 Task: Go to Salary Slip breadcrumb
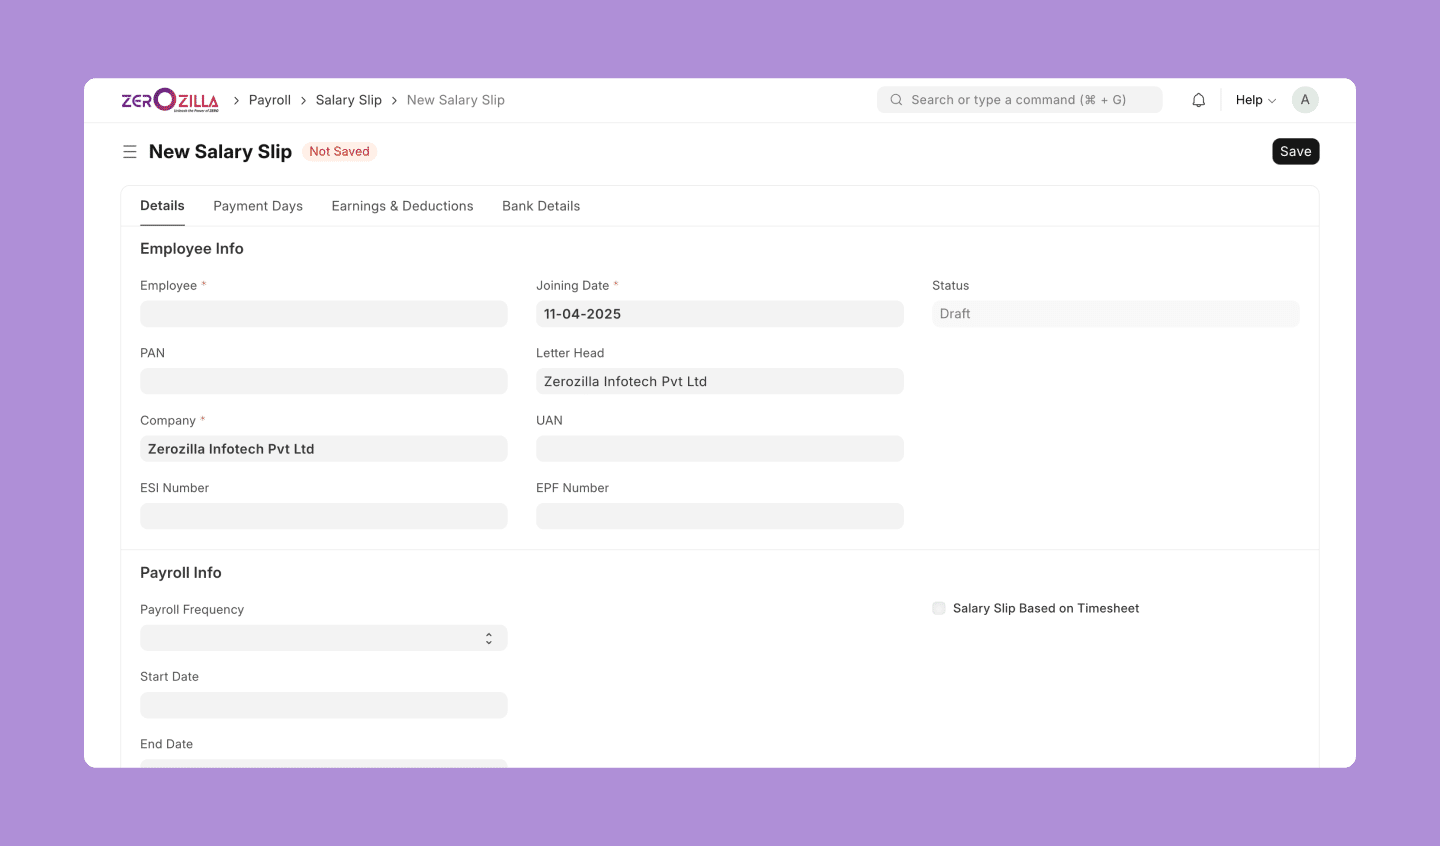point(348,100)
